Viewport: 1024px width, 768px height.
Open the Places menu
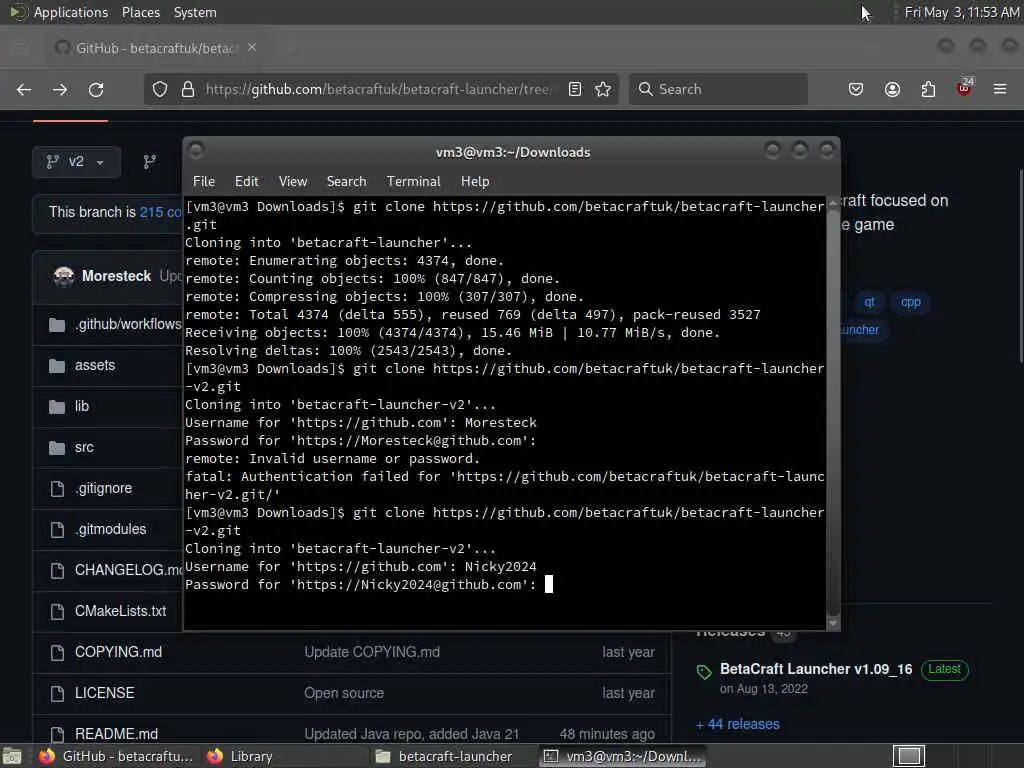pos(140,12)
